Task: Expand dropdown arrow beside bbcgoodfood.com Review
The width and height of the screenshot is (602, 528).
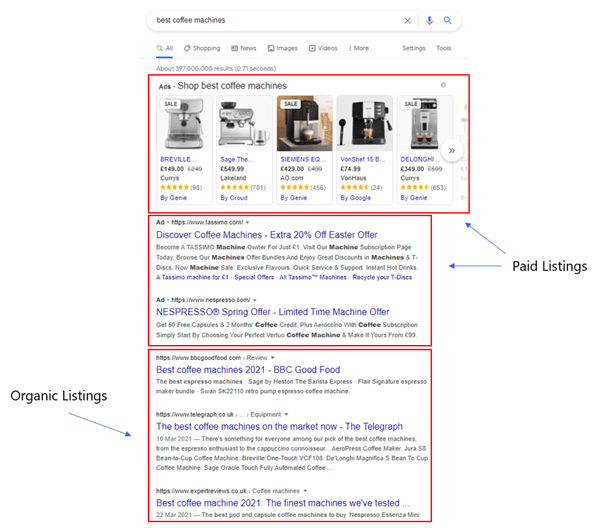Action: click(273, 358)
